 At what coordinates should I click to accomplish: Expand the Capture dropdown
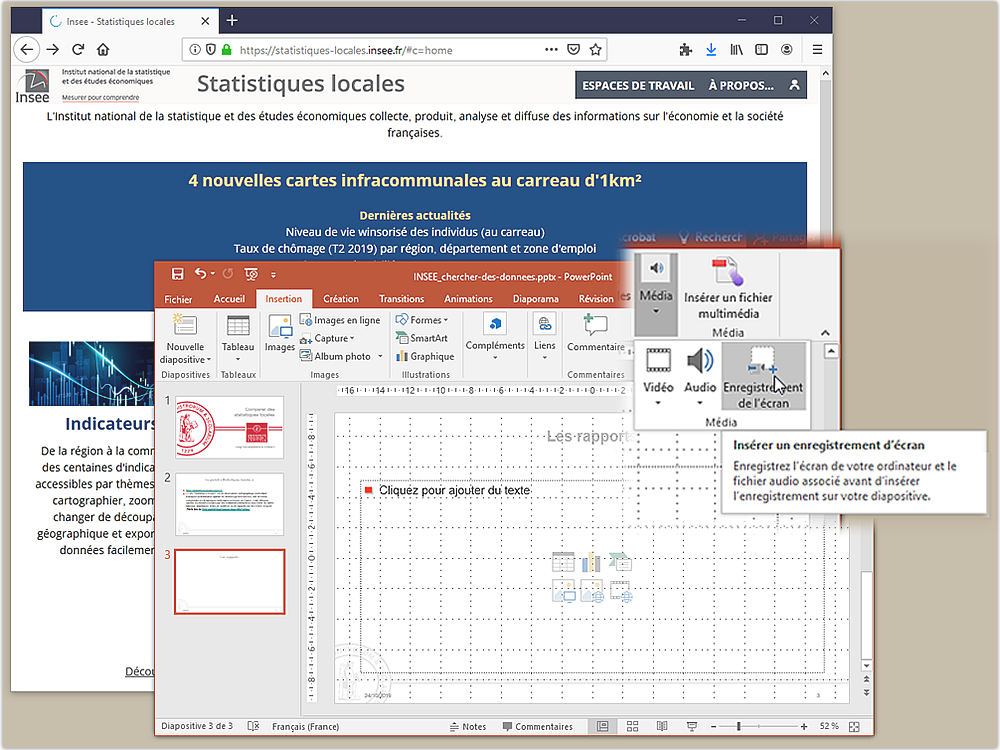[x=352, y=339]
